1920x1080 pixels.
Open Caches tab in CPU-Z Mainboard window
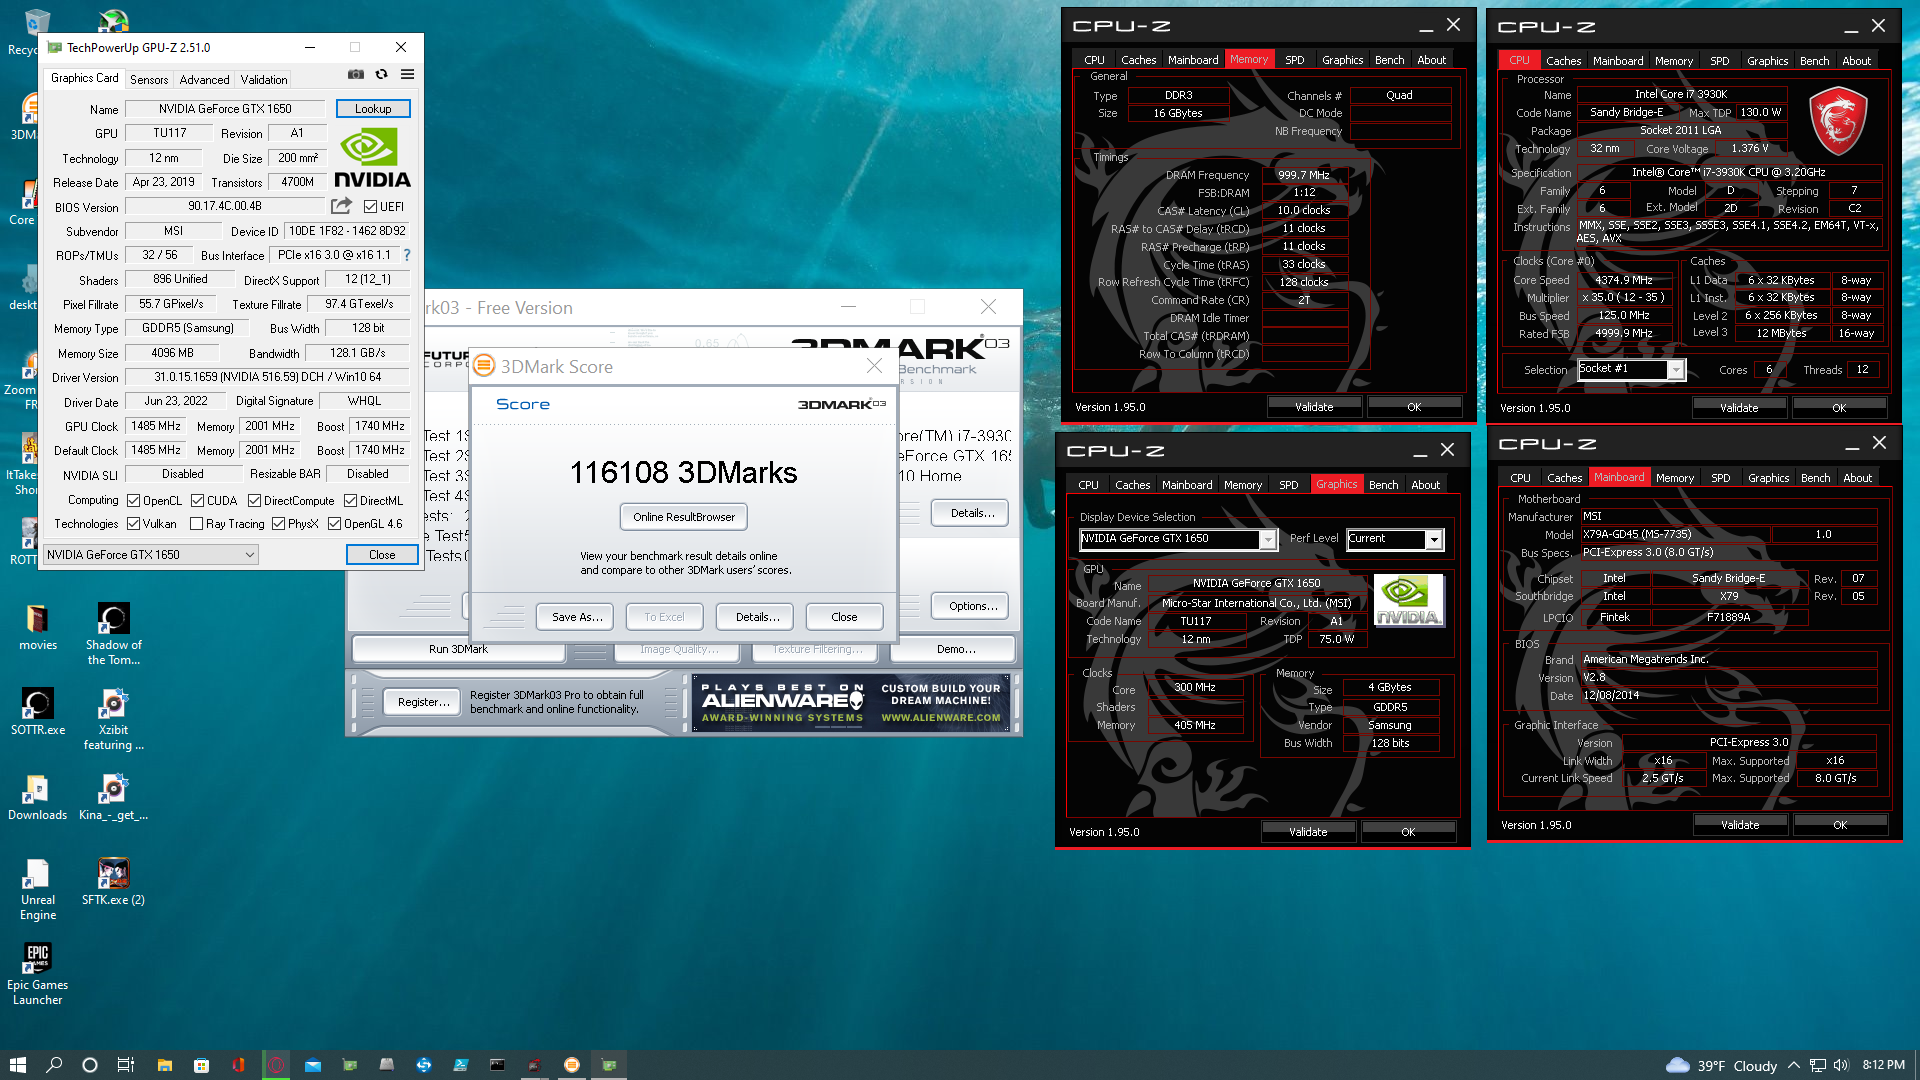point(1564,478)
